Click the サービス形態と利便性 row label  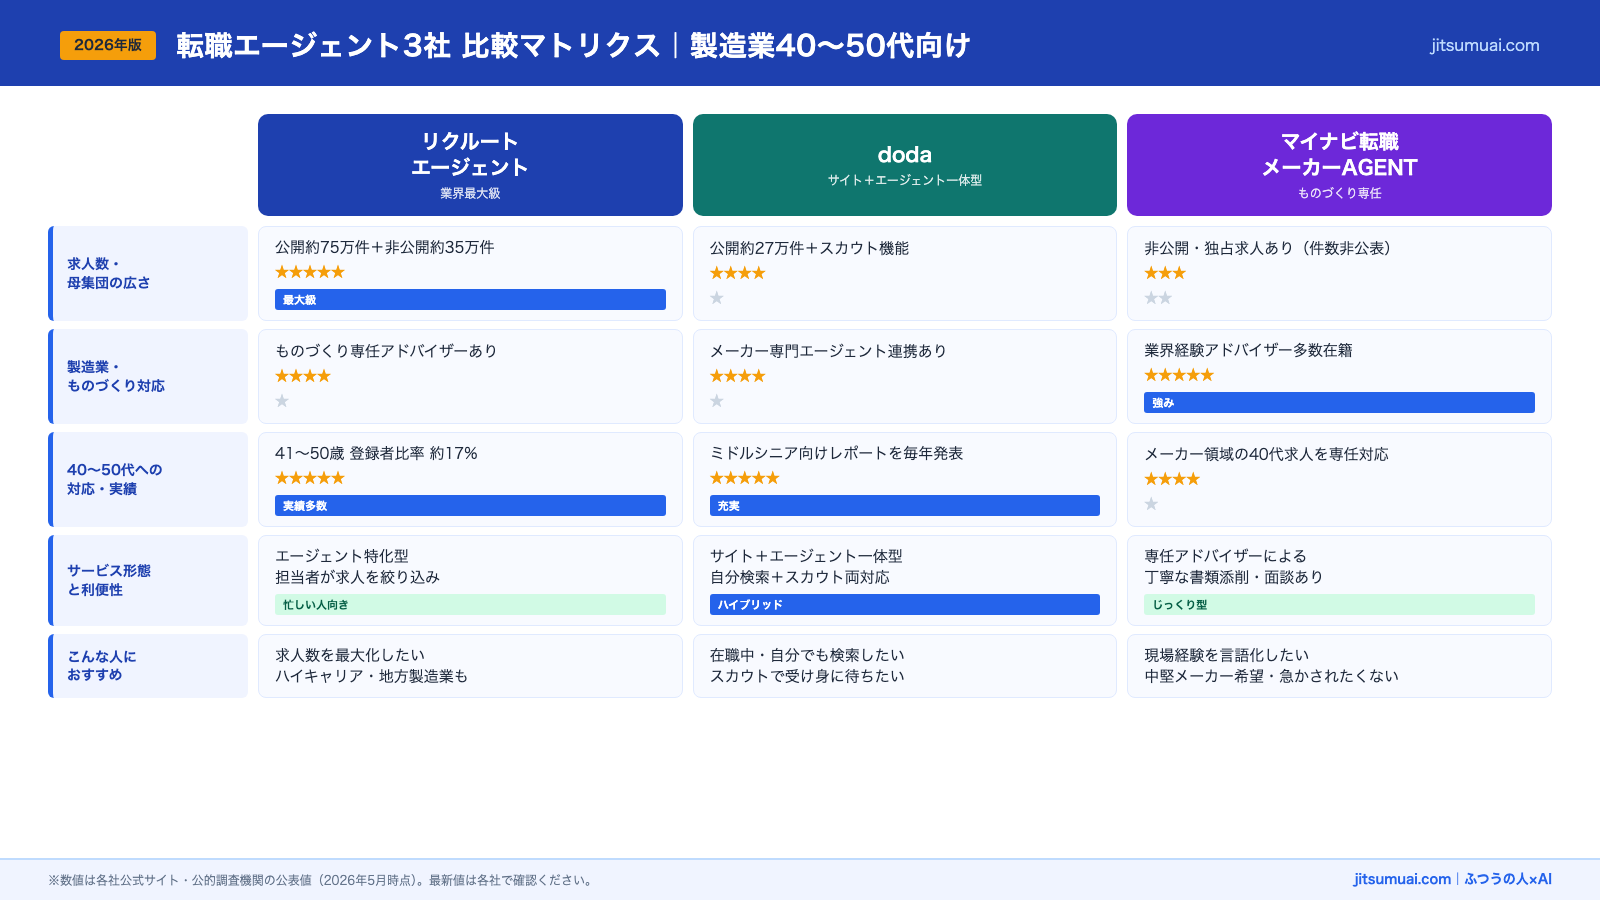(148, 580)
